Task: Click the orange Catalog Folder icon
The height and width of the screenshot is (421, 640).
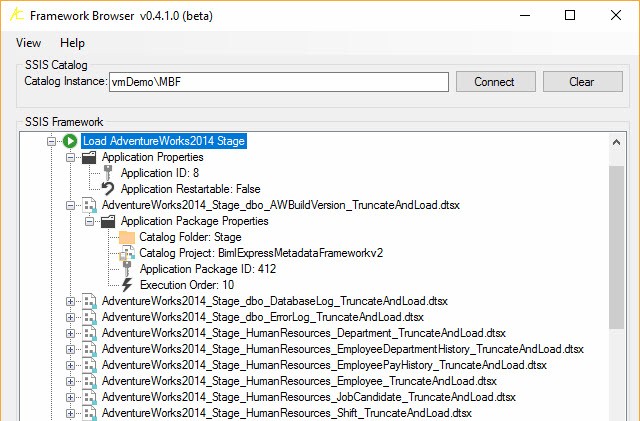Action: (127, 237)
